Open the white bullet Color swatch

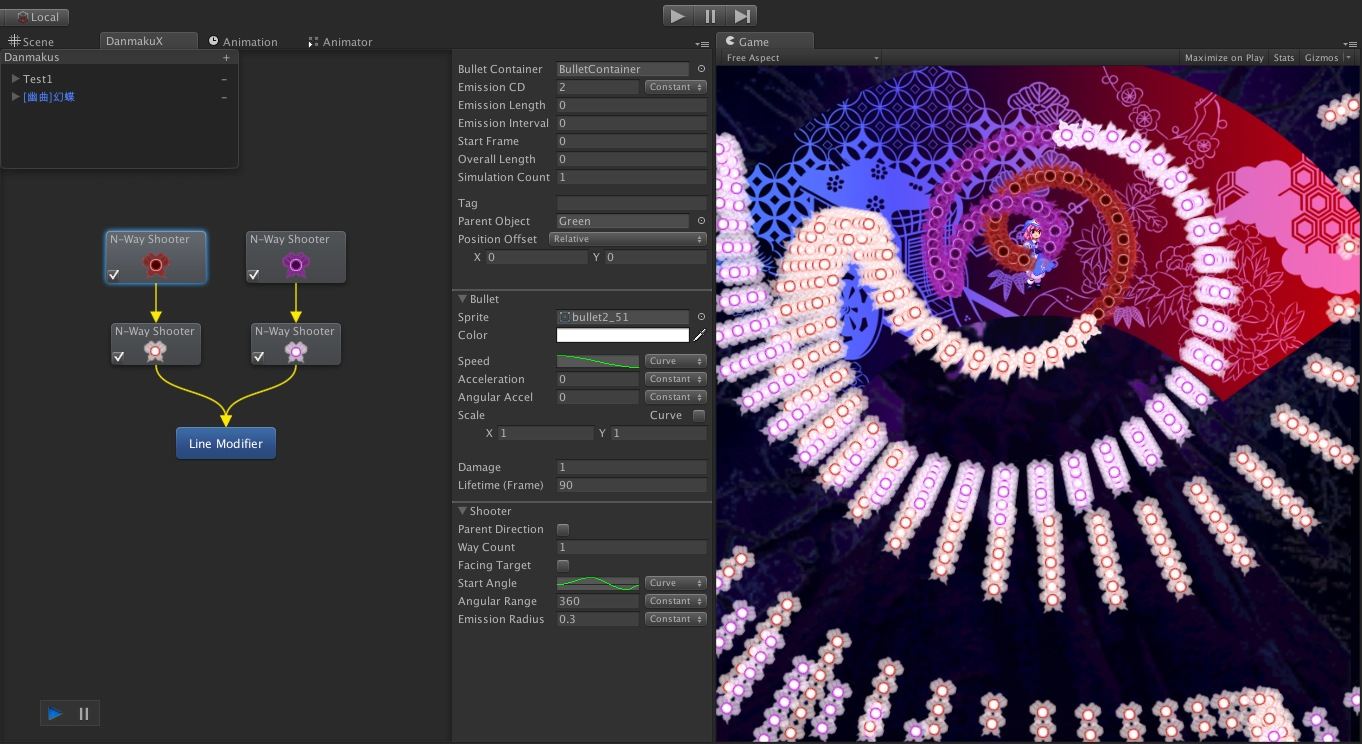coord(623,335)
